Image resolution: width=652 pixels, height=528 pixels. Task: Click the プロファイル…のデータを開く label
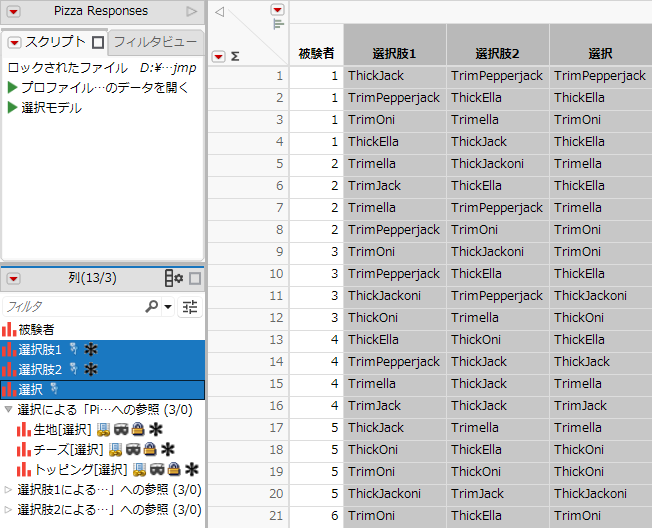coord(105,88)
